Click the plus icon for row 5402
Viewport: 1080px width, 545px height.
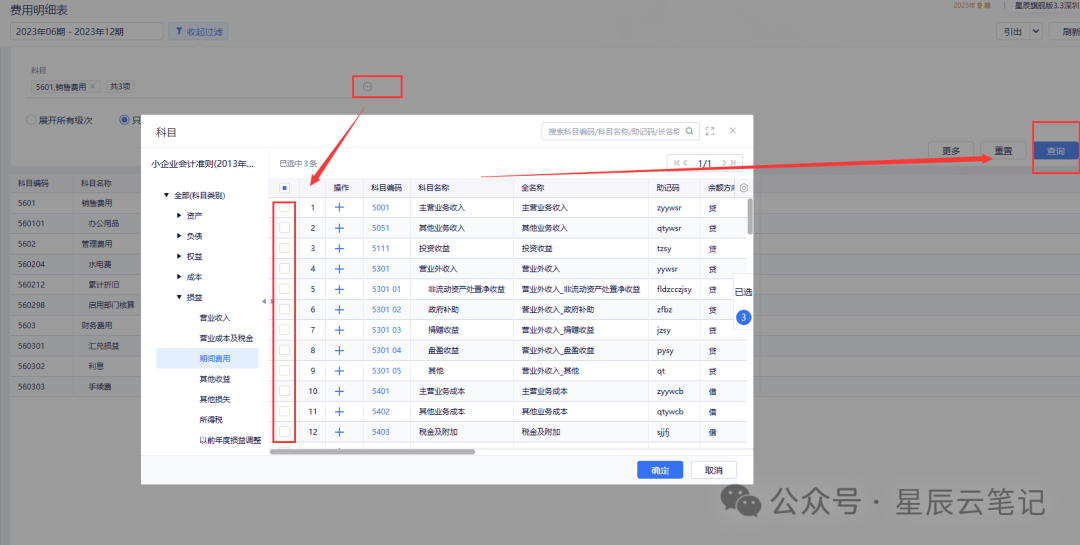339,411
